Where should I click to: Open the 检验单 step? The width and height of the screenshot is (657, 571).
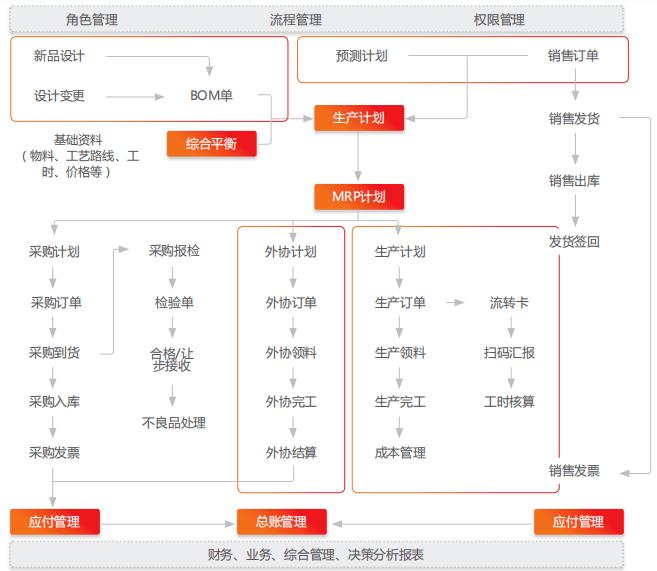[x=174, y=302]
